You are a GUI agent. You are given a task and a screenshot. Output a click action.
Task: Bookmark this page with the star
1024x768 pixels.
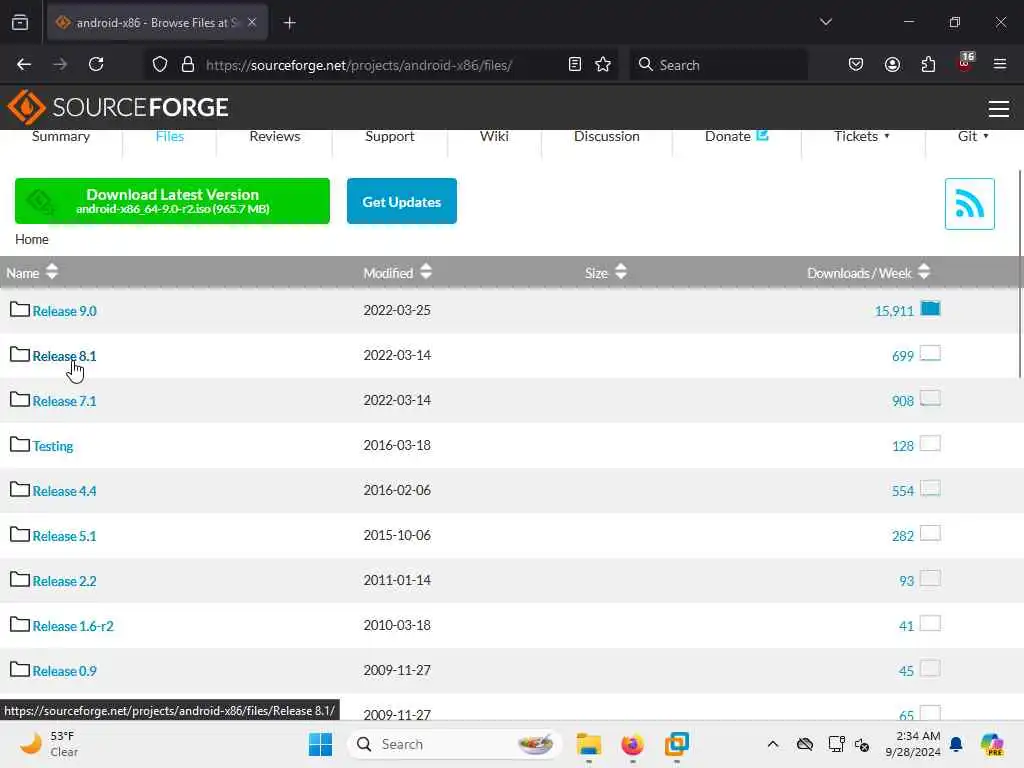coord(603,64)
